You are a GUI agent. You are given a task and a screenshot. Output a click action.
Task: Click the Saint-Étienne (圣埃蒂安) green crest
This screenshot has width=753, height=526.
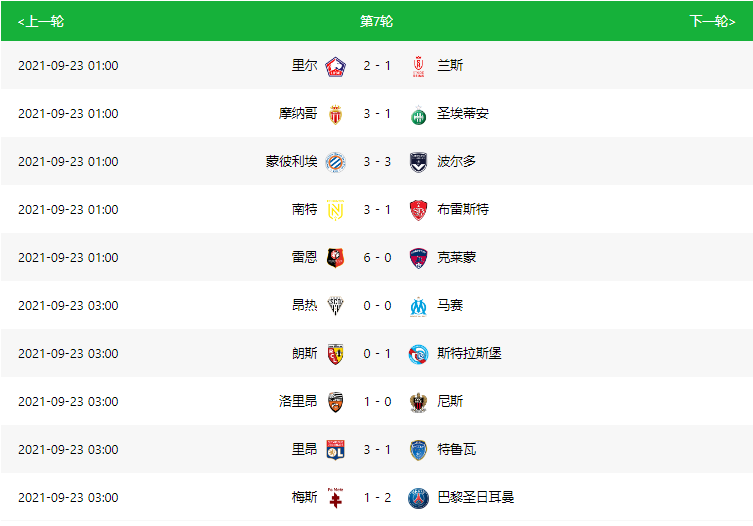418,114
